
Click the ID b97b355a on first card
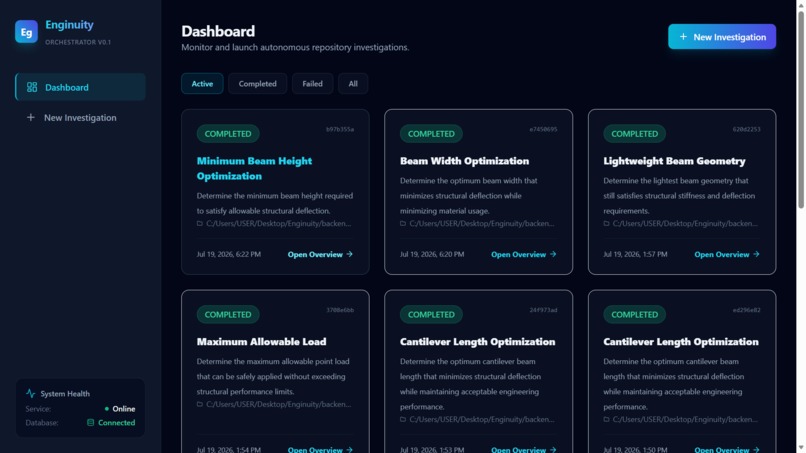(340, 129)
